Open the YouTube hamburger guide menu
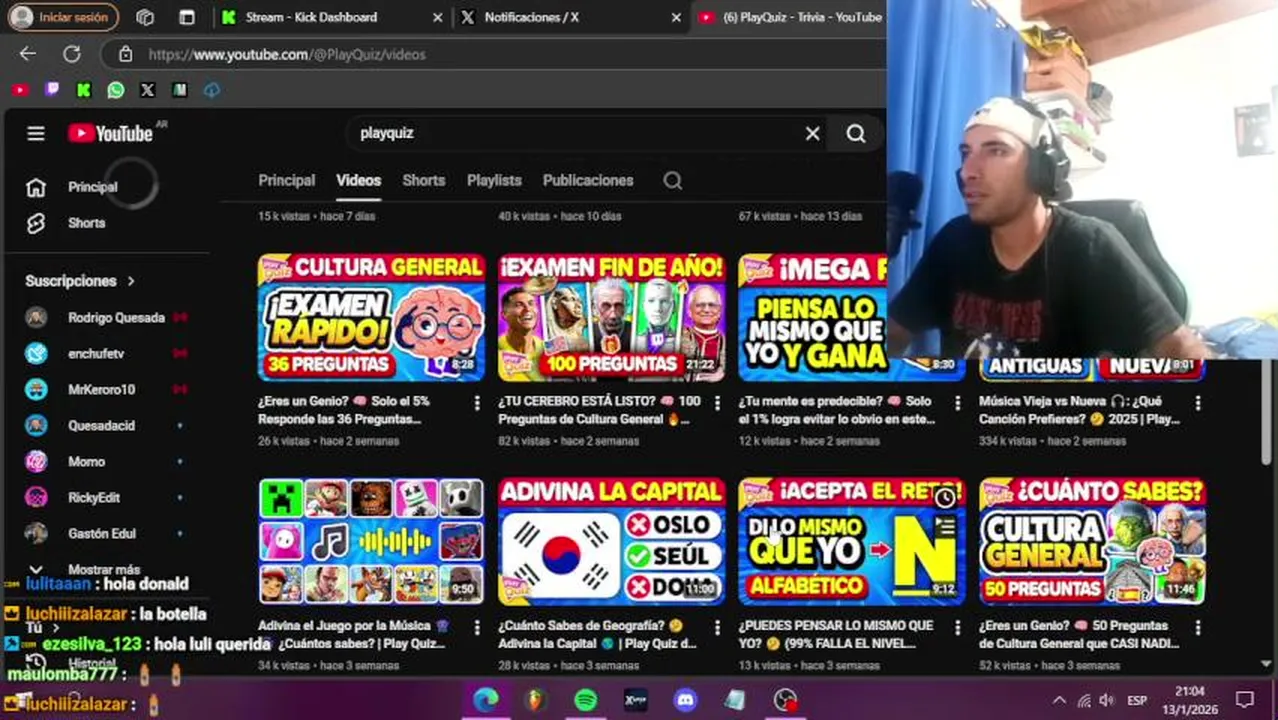Viewport: 1278px width, 720px height. (x=36, y=133)
